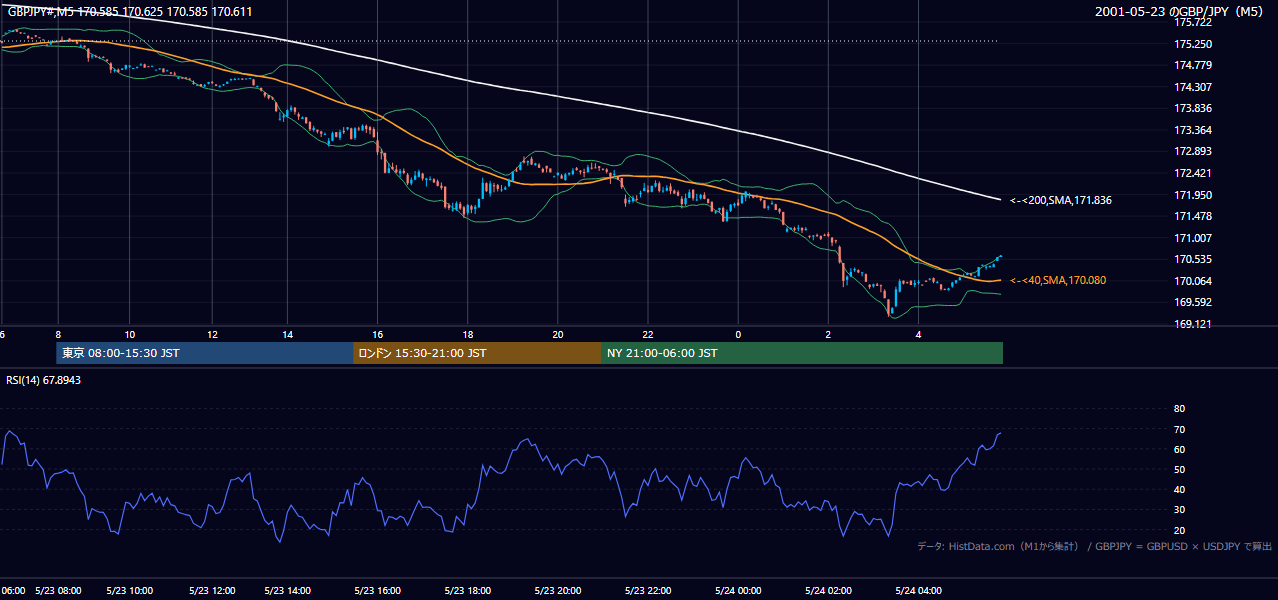1278x600 pixels.
Task: Click the 171.007 price axis label
Action: (x=1192, y=238)
